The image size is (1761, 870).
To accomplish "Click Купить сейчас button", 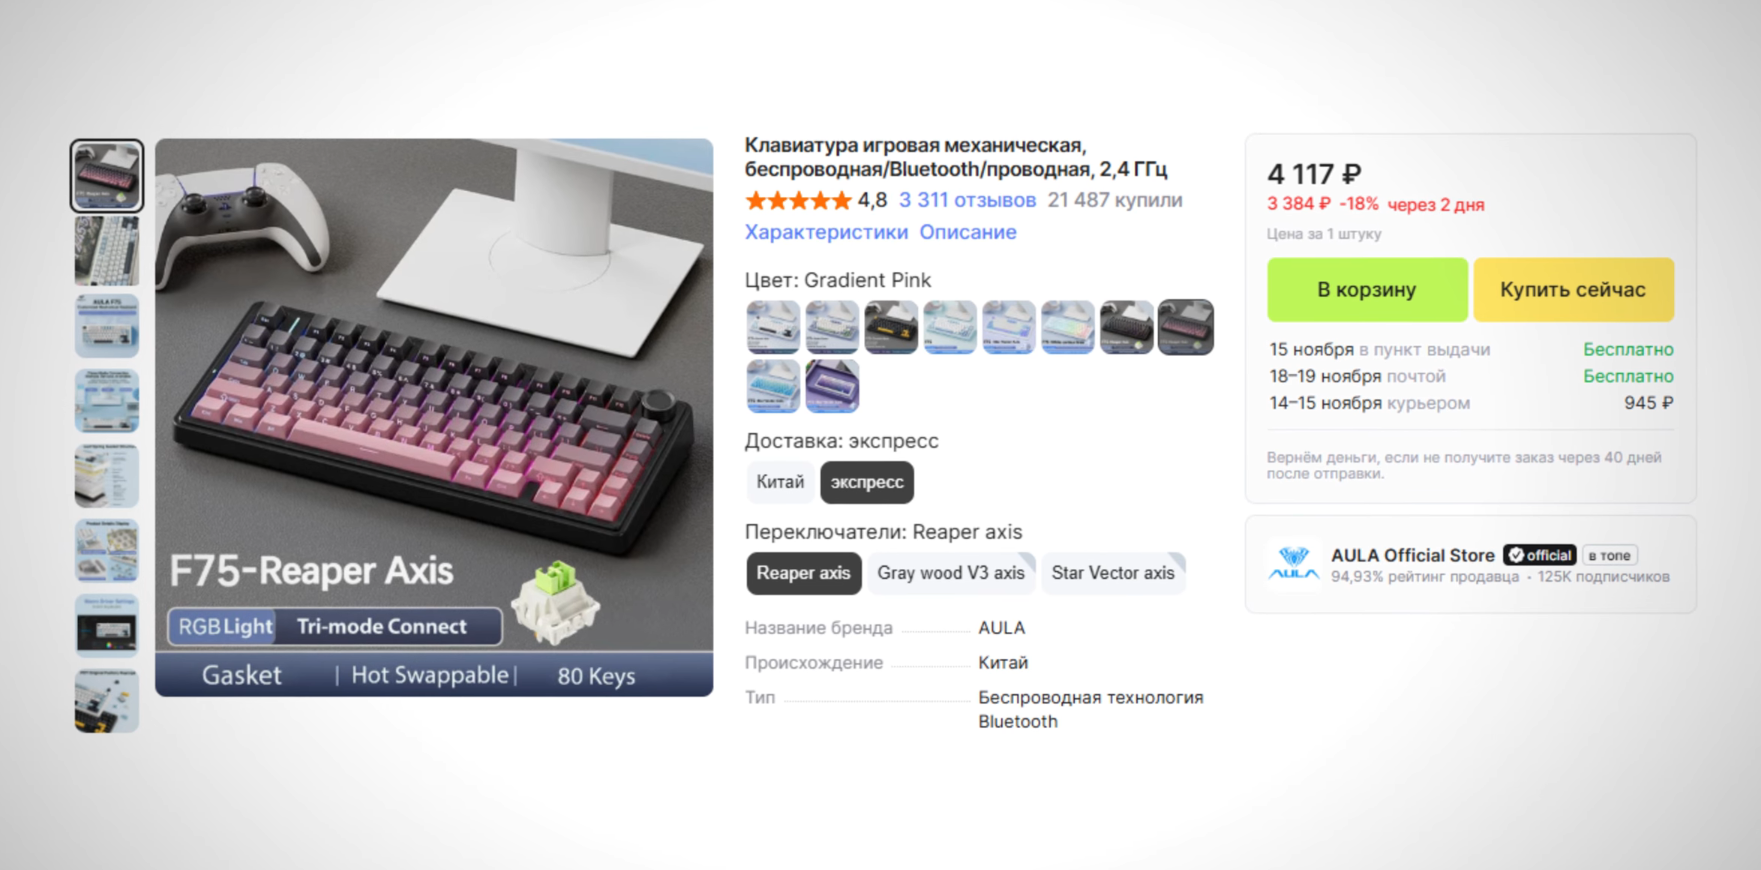I will [1573, 290].
